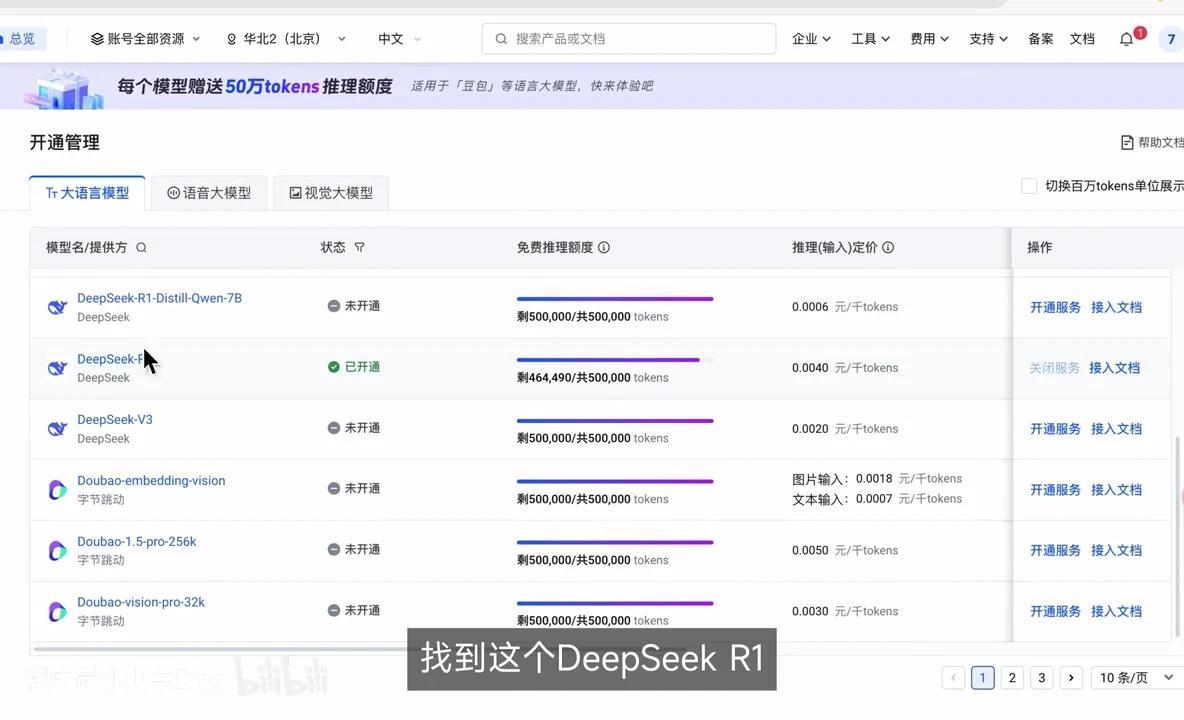Screen dimensions: 1184x720
Task: Click info icon next to 推理(输入)定价
Action: point(888,248)
